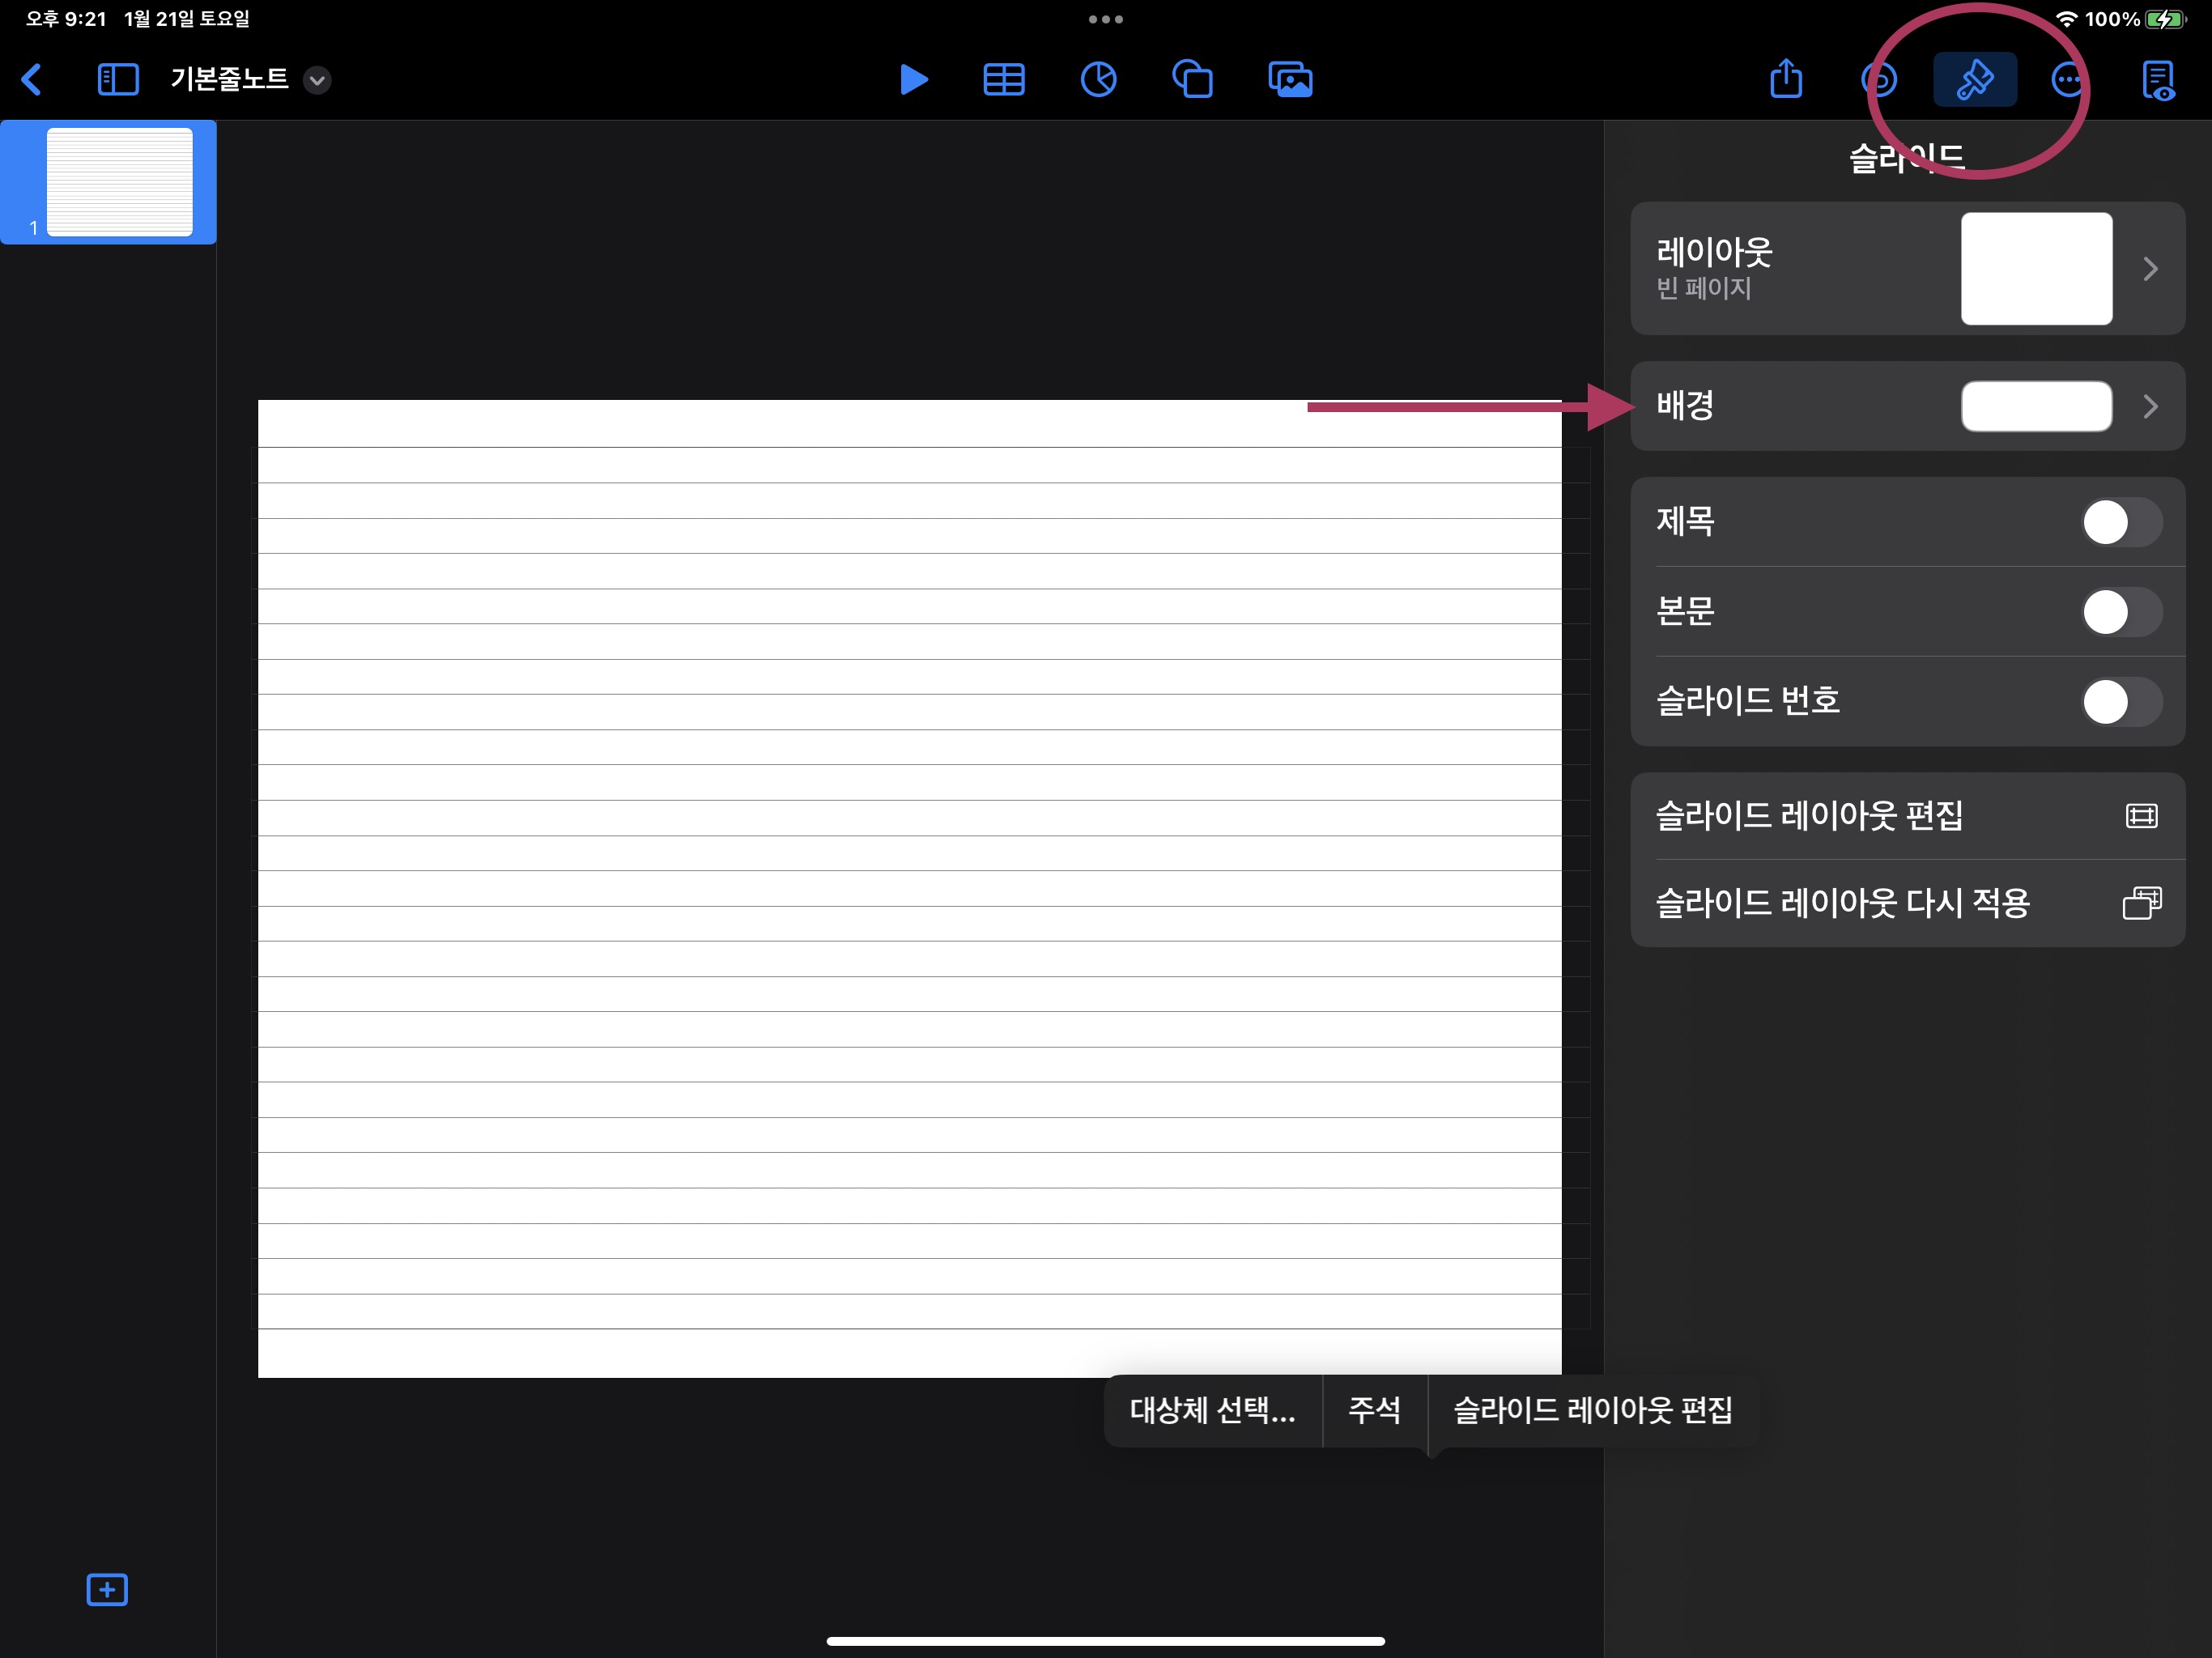Screen dimensions: 2212x1658
Task: Tap the battery indicator in status bar
Action: coord(2166,19)
